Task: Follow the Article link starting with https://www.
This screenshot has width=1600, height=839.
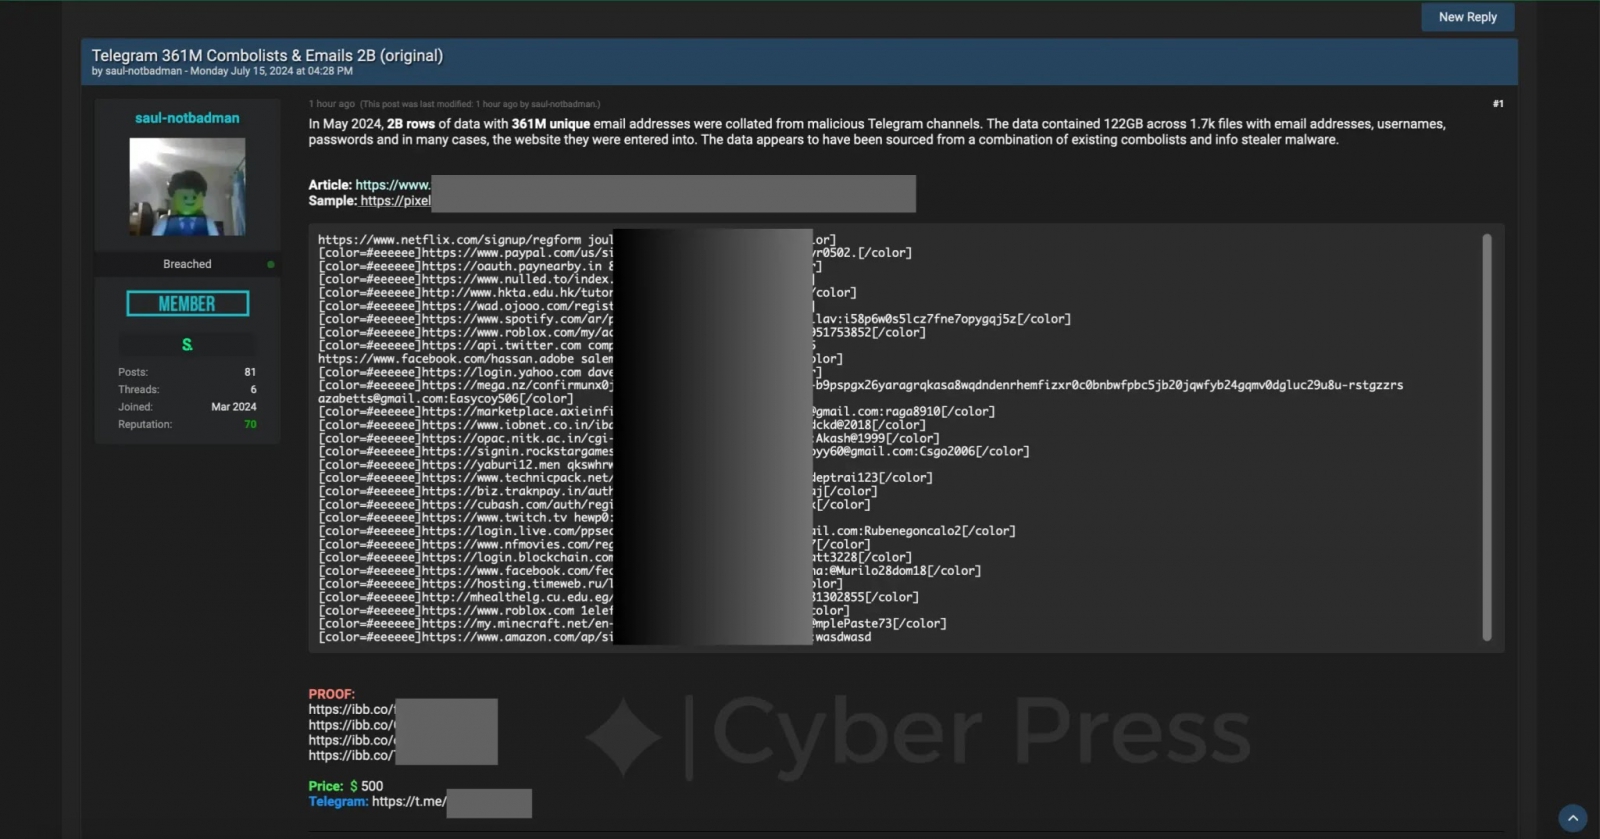Action: 393,185
